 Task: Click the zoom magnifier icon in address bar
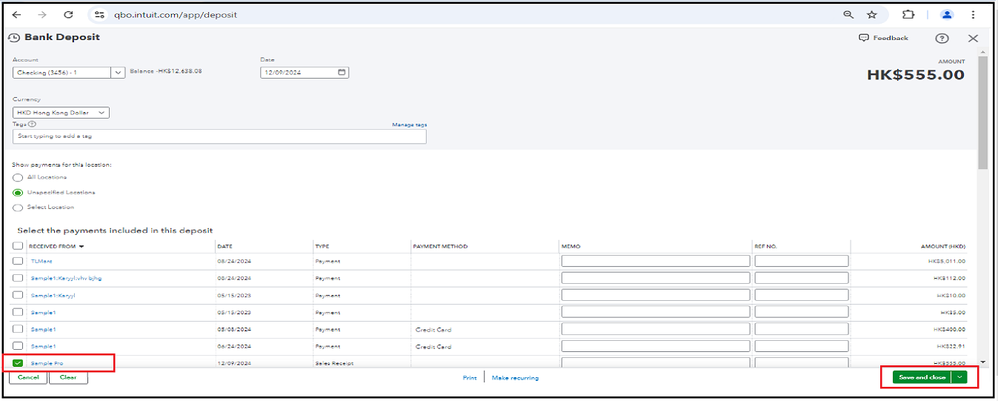tap(848, 15)
